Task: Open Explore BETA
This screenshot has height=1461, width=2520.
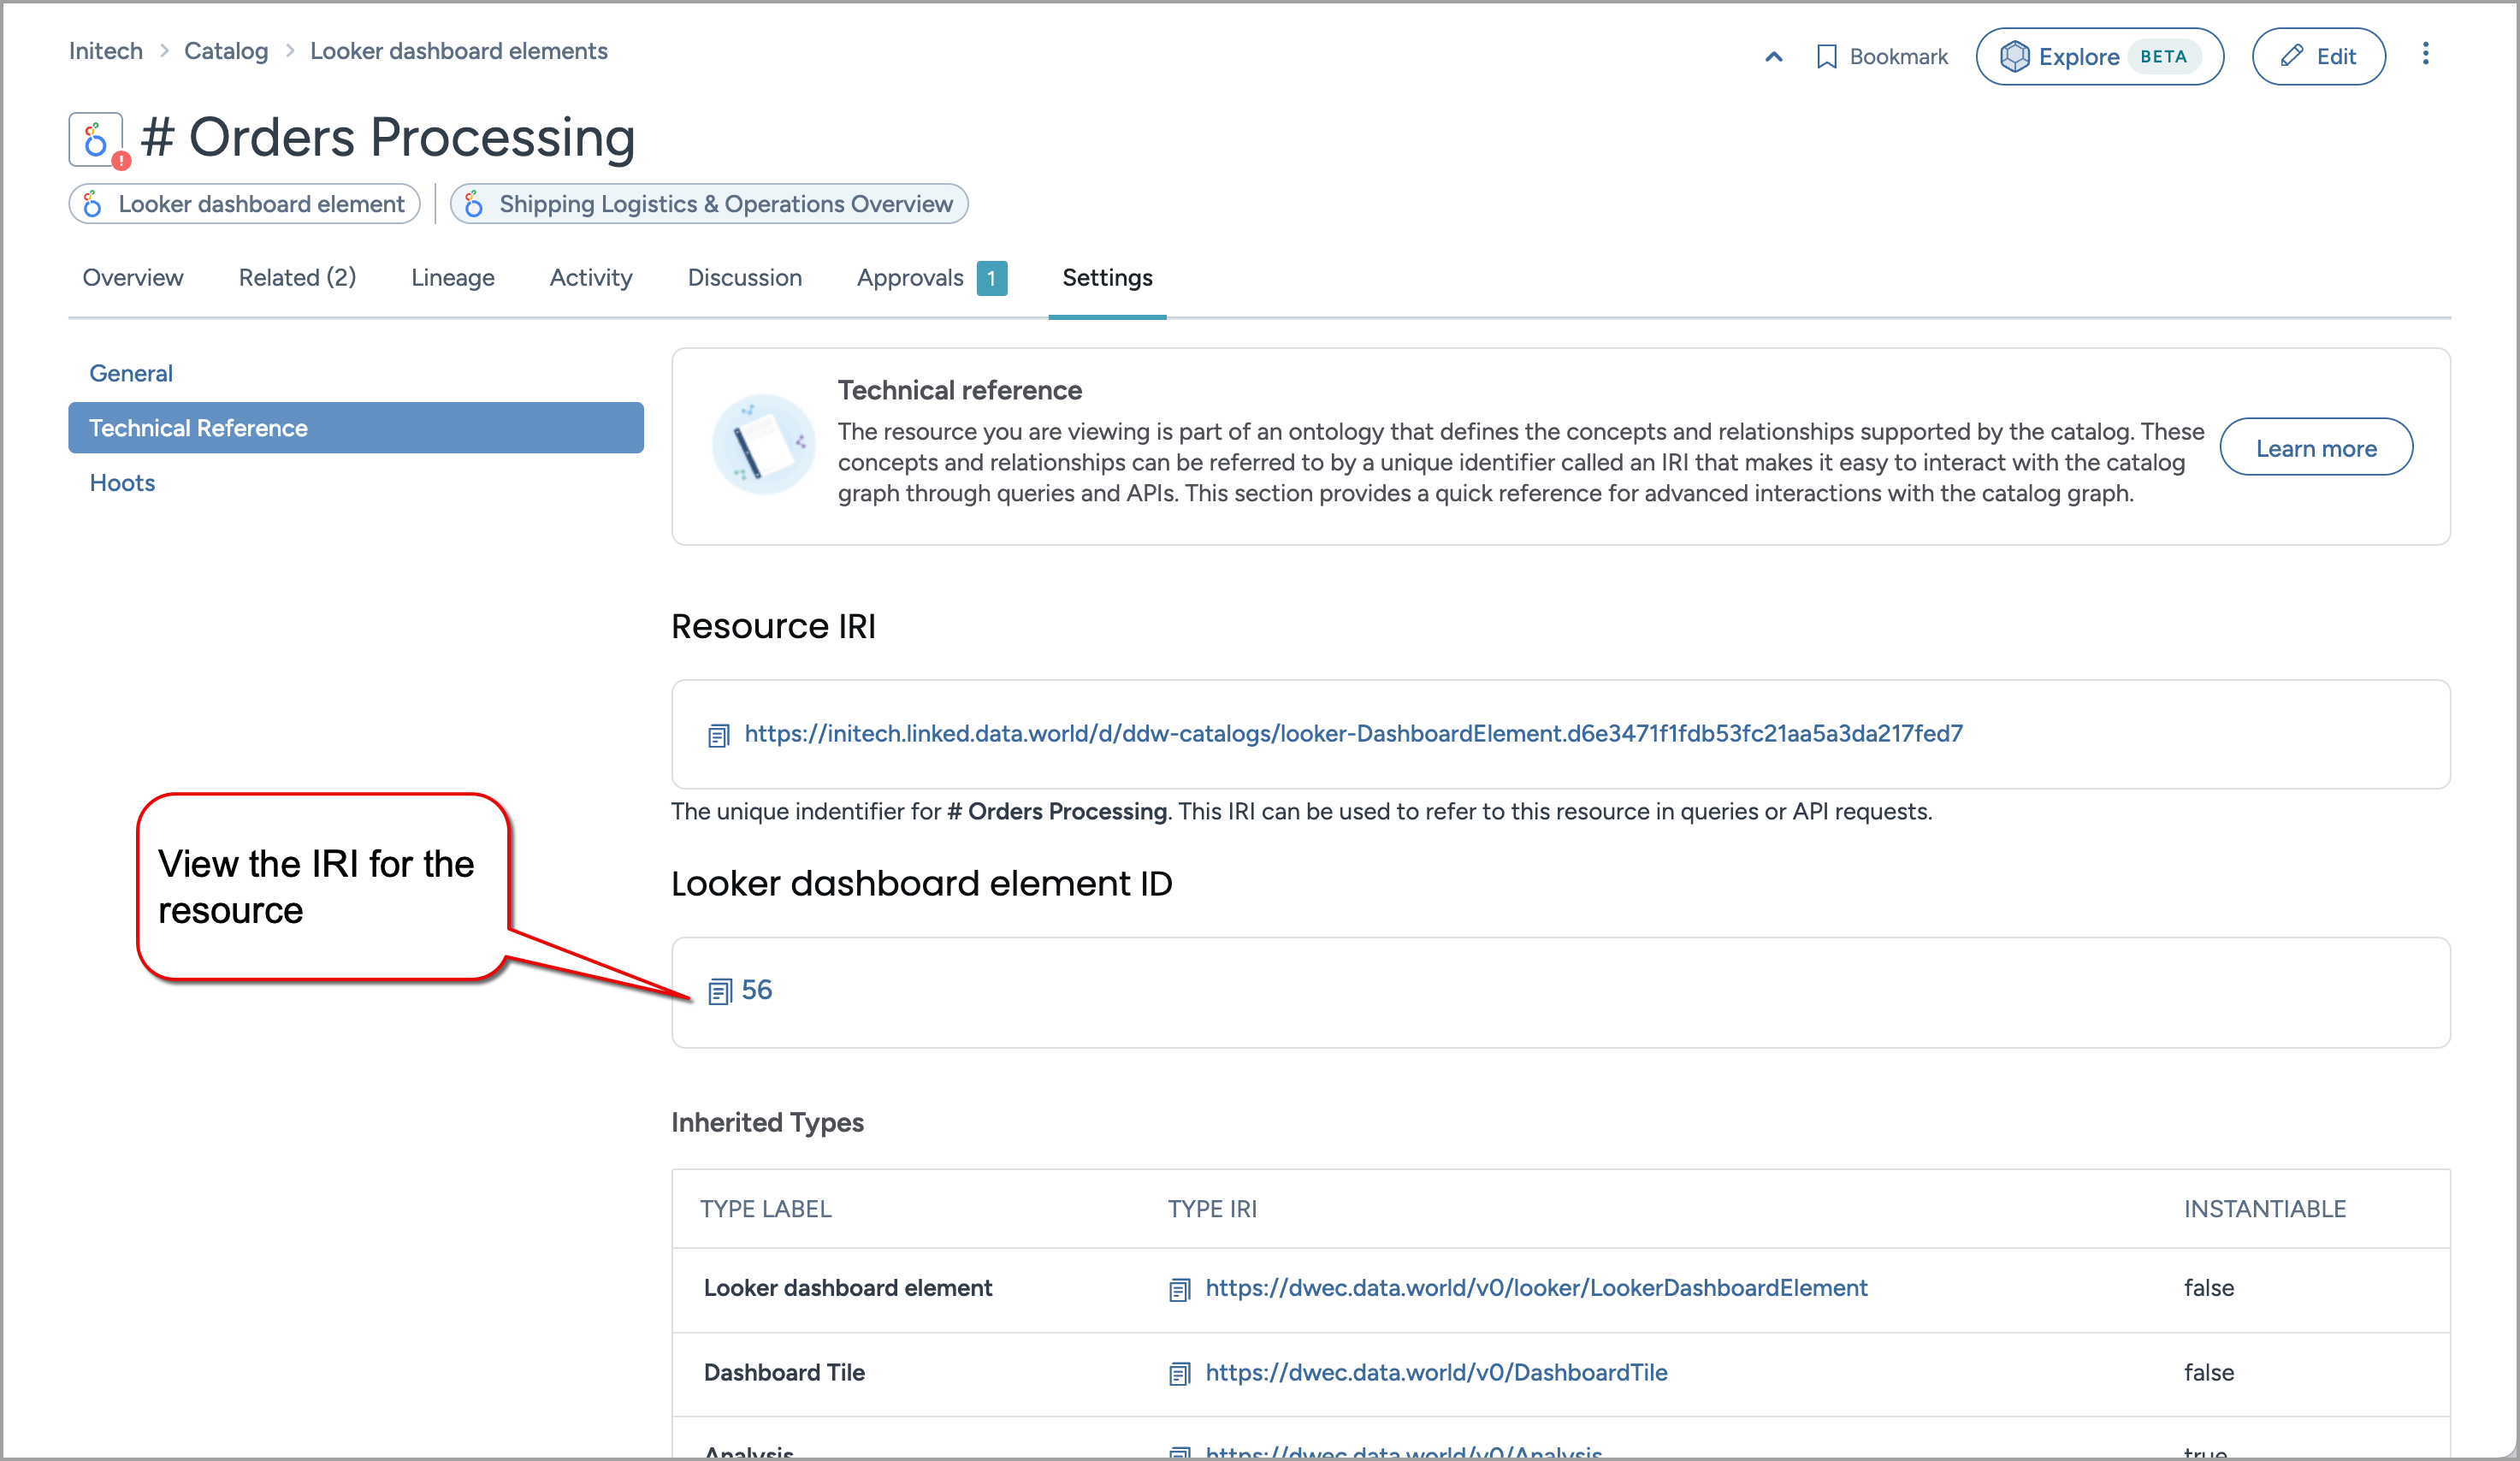Action: coord(2099,57)
